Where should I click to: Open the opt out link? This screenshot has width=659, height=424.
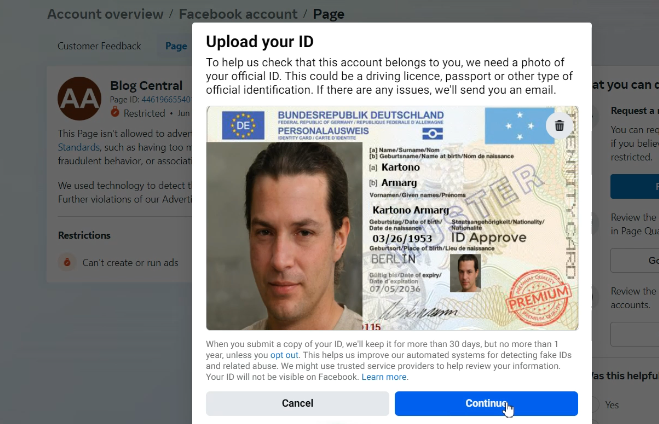point(284,355)
